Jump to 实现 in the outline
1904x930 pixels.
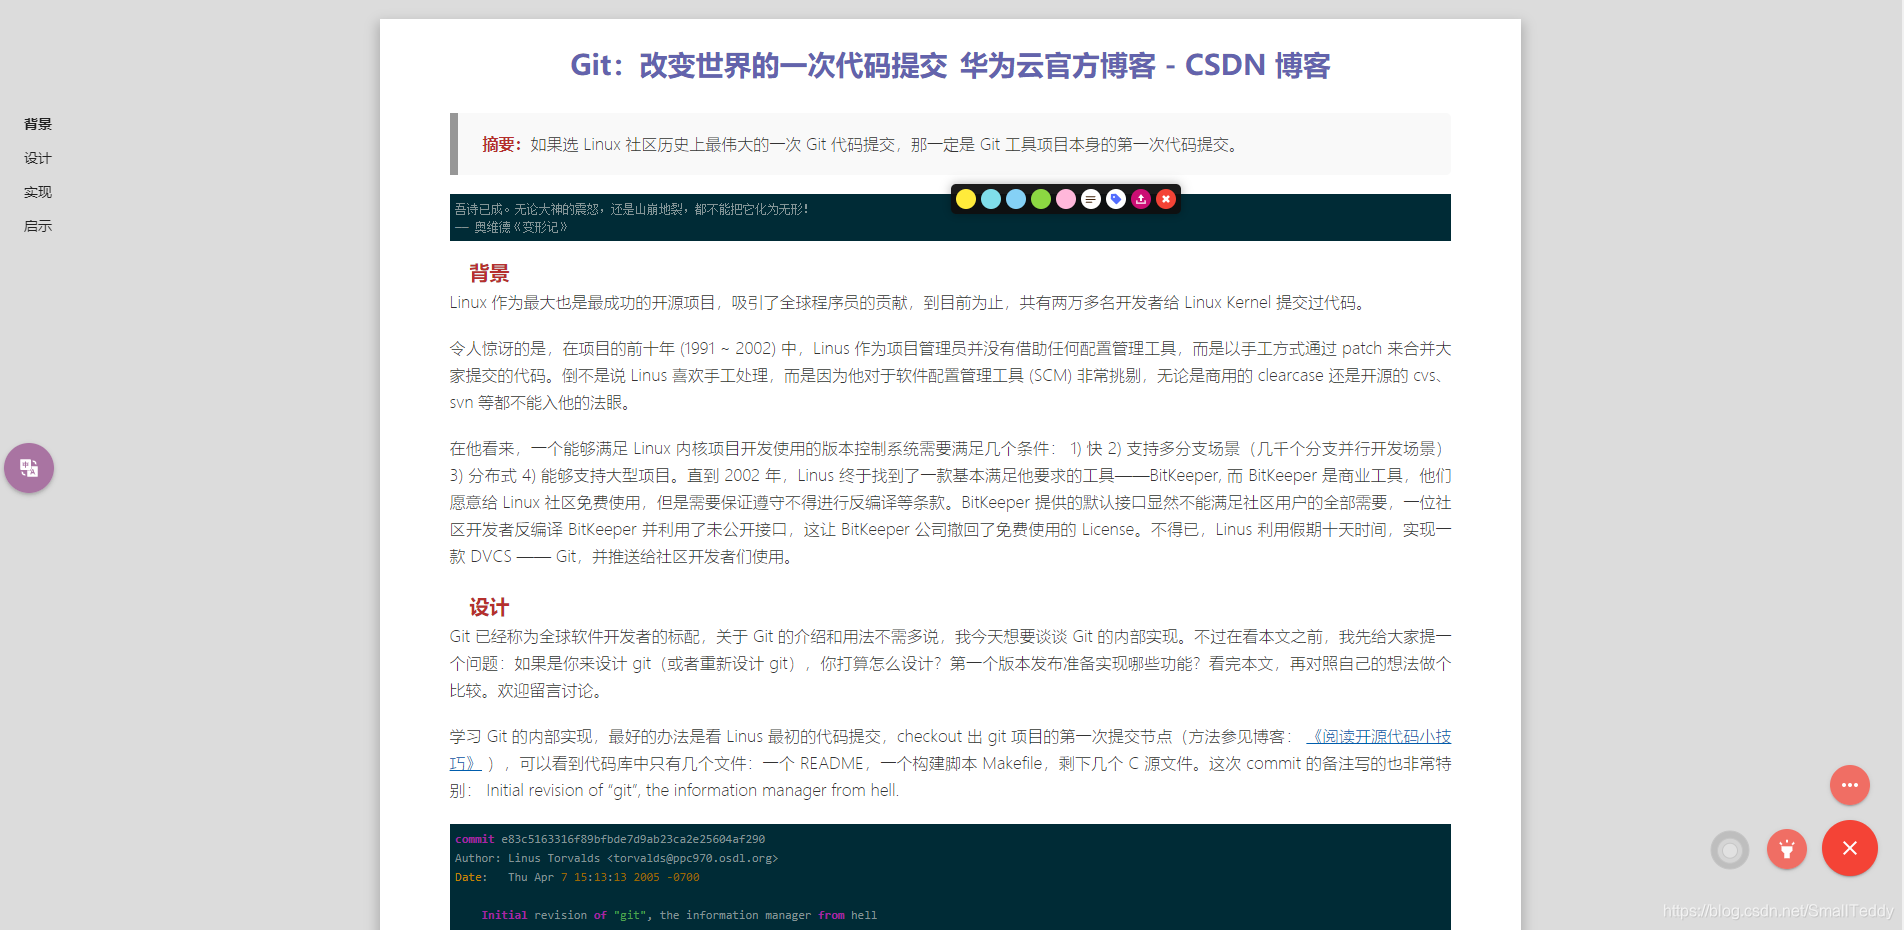pos(38,192)
